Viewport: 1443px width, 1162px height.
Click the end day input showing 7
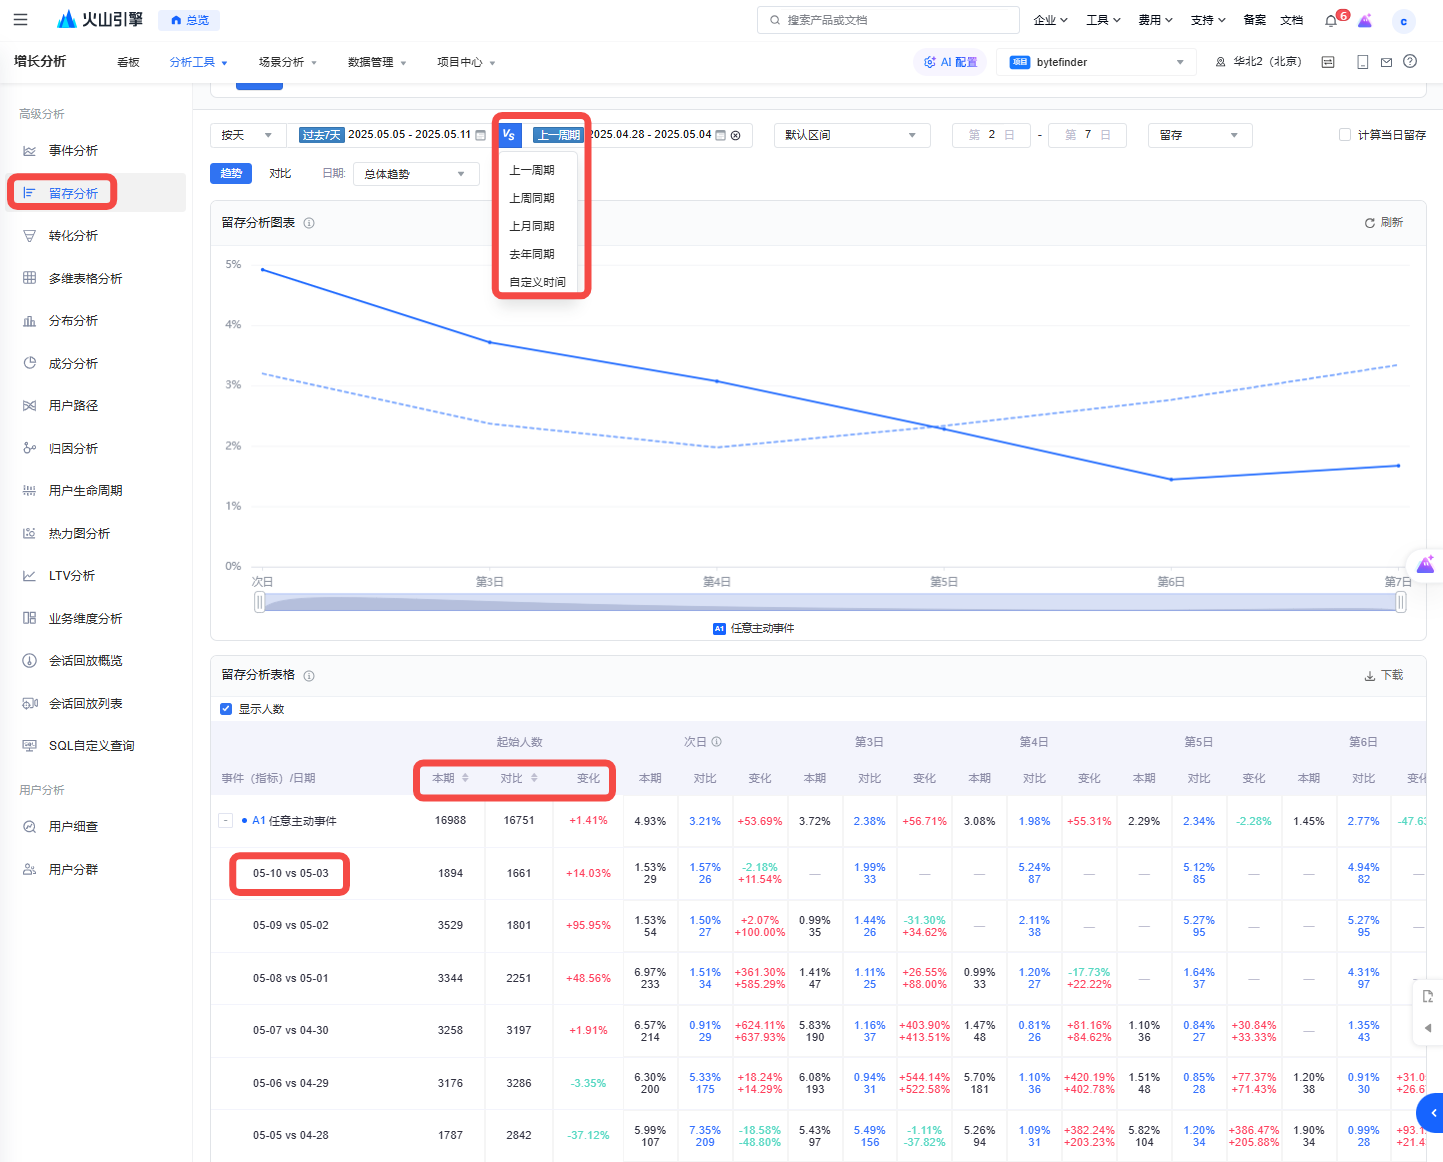pos(1087,135)
